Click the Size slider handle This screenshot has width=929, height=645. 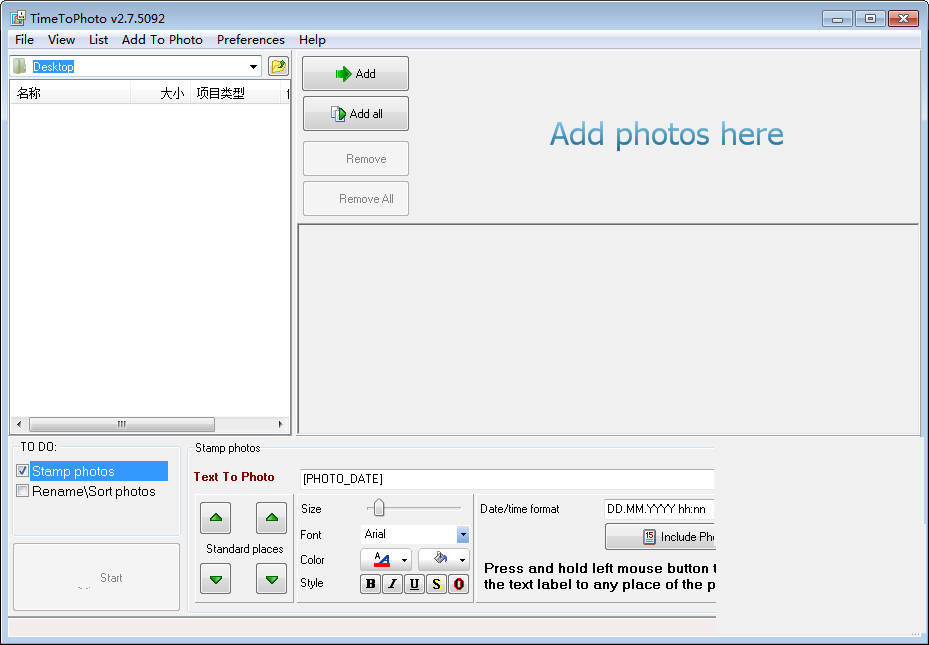click(379, 508)
